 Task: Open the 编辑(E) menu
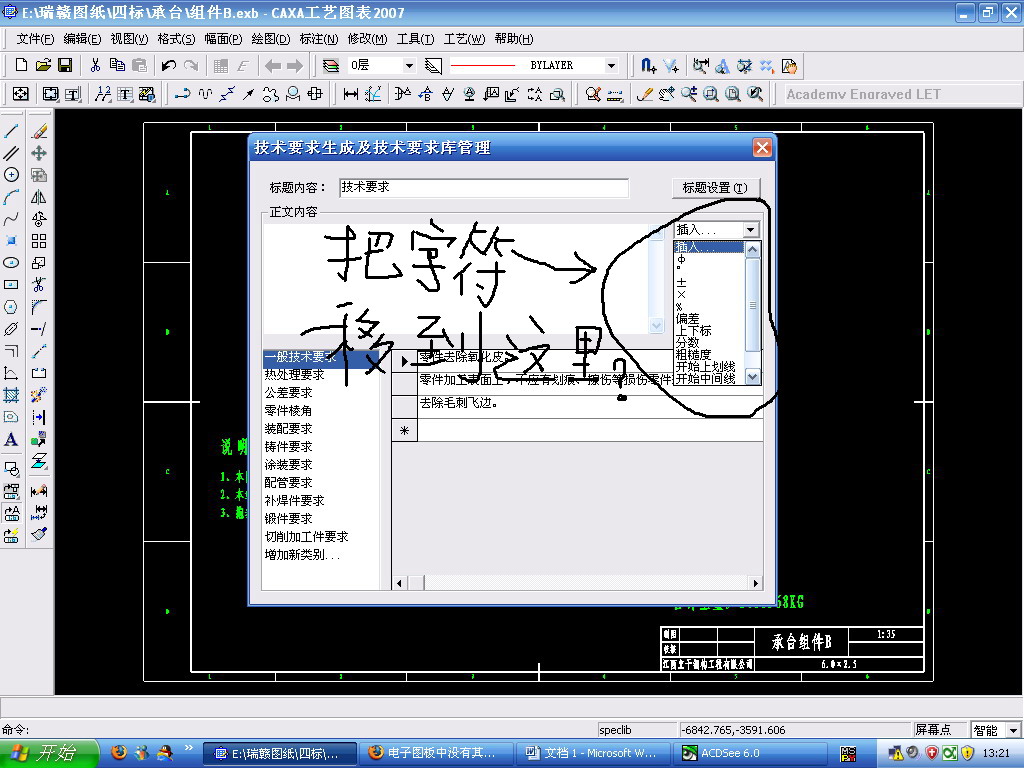tap(82, 39)
